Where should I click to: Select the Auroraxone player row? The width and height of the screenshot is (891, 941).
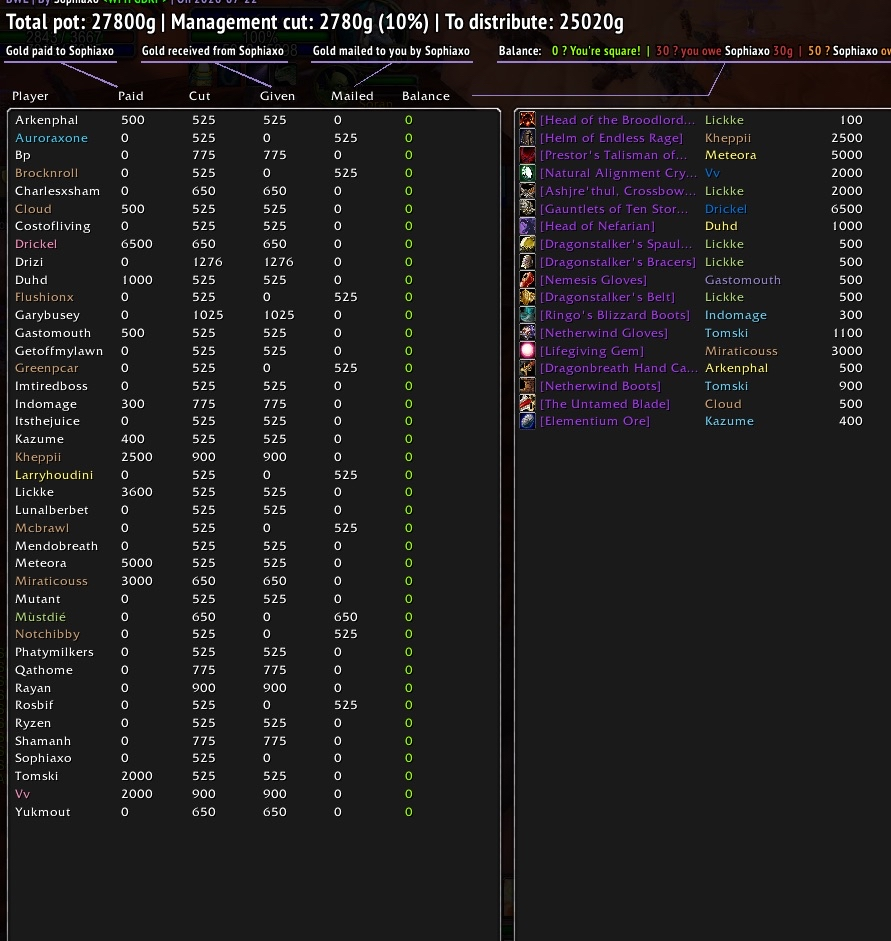click(x=254, y=138)
